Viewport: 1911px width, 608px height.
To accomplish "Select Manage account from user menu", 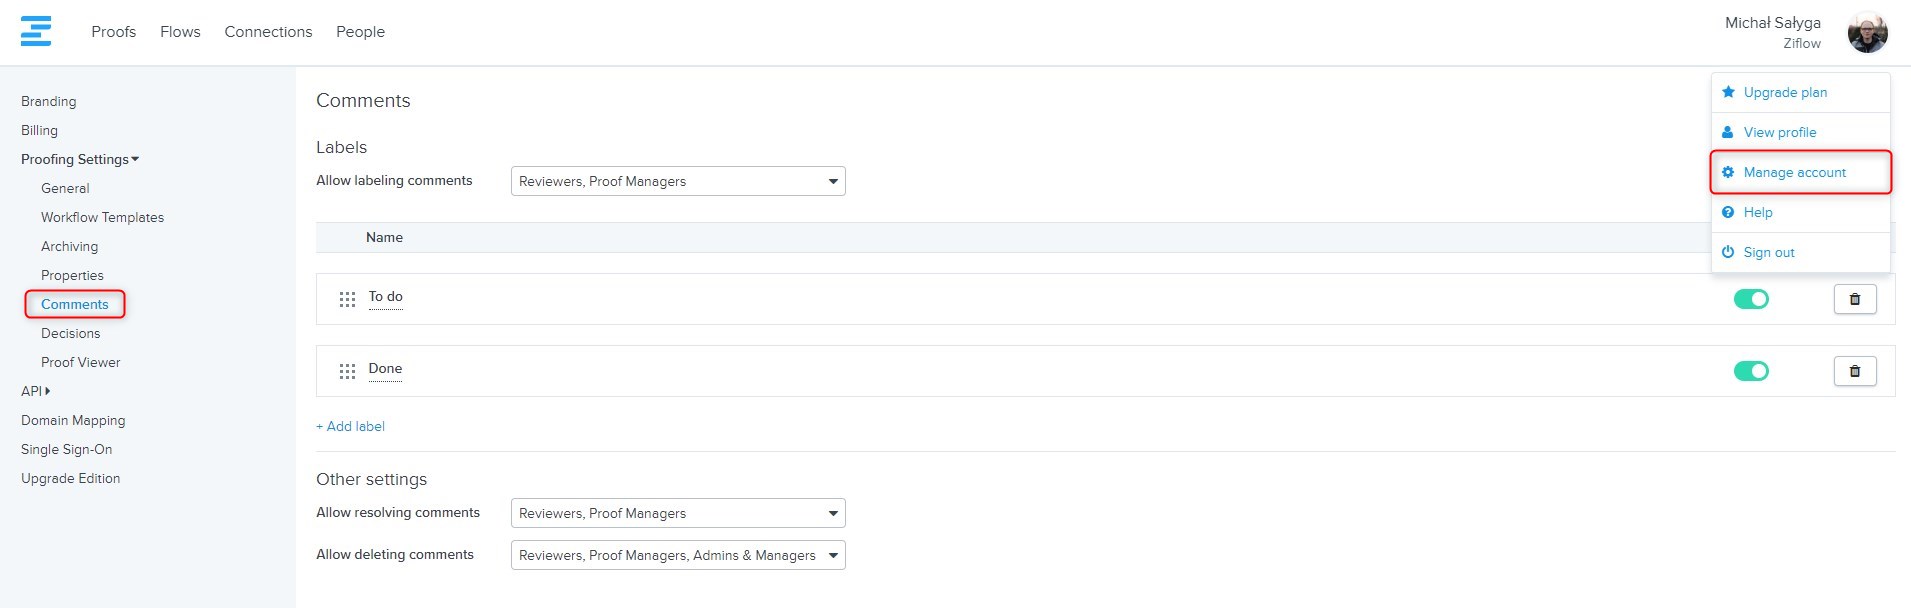I will tap(1794, 172).
